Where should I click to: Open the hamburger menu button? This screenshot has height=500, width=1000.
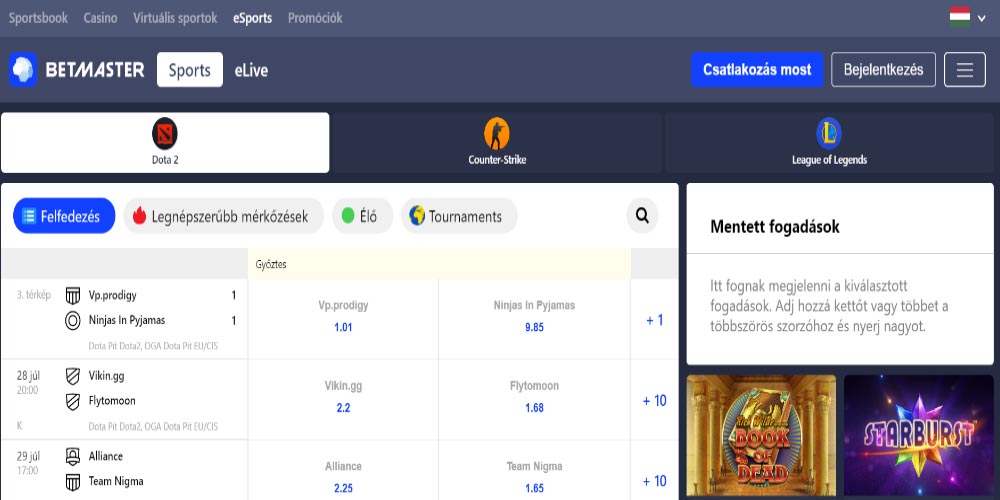click(964, 70)
